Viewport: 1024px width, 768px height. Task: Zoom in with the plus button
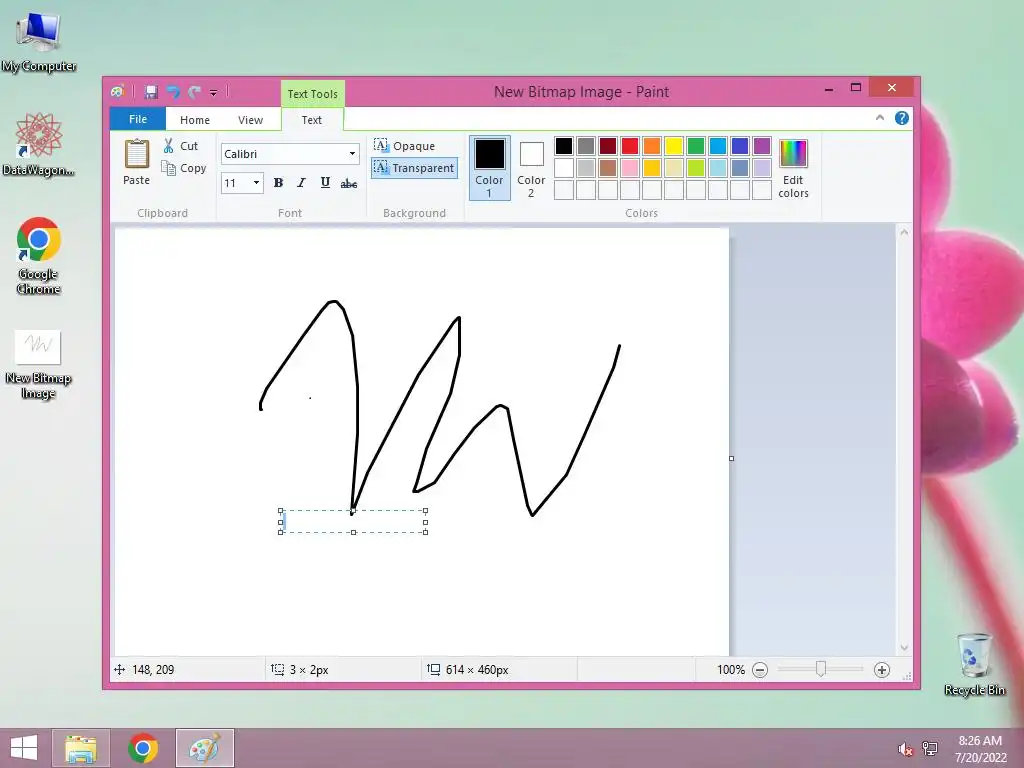882,669
